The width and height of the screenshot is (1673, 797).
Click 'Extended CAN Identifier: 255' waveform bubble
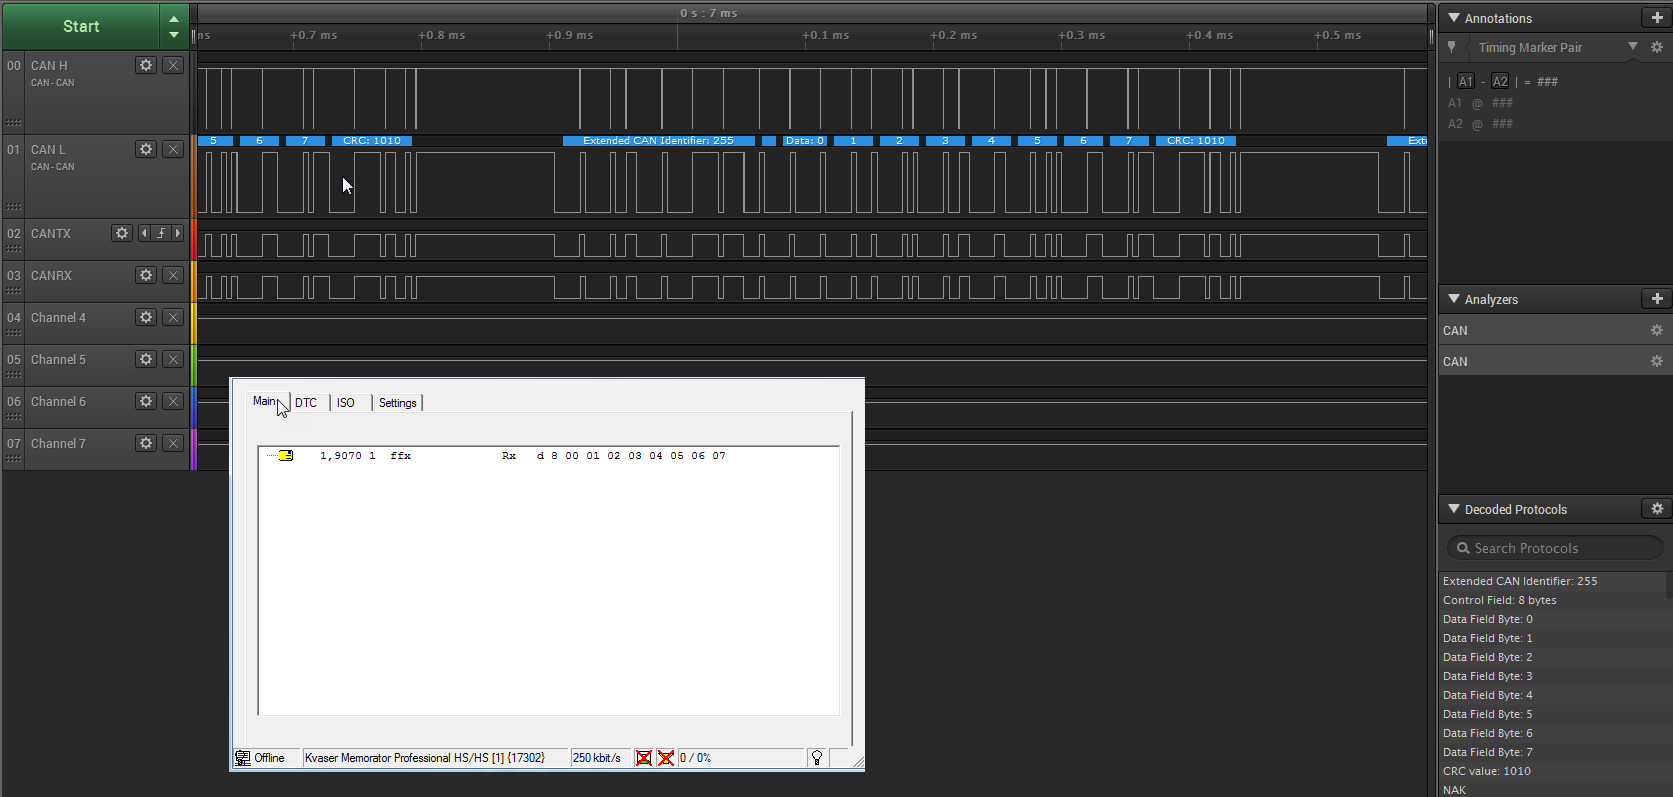pyautogui.click(x=659, y=141)
